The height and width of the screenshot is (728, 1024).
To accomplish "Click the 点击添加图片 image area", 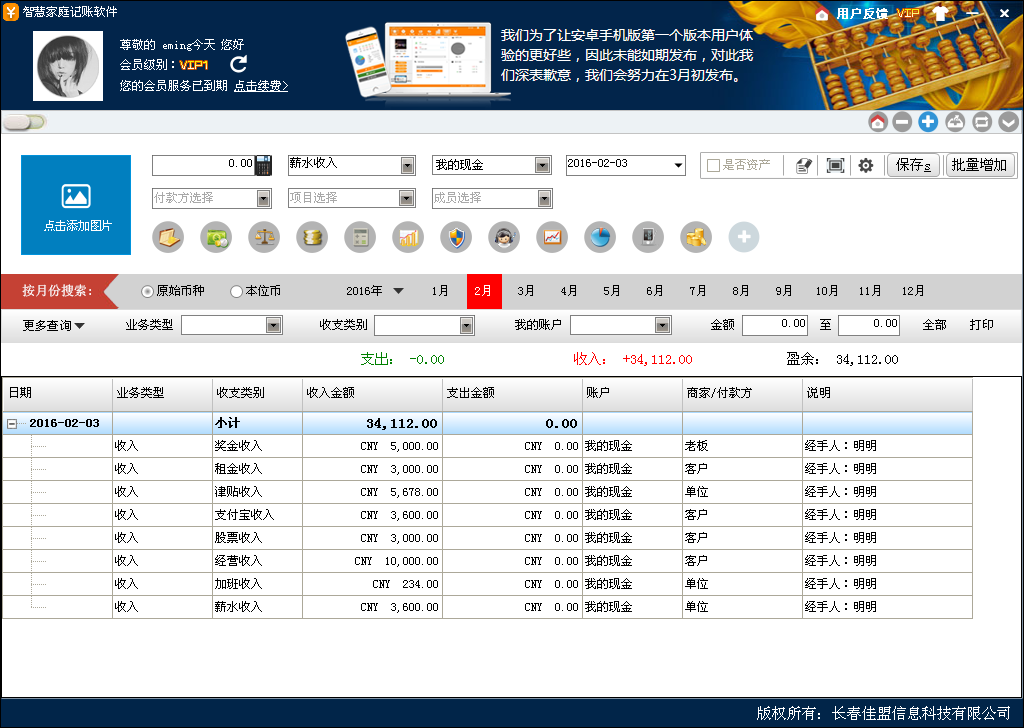I will pyautogui.click(x=76, y=205).
